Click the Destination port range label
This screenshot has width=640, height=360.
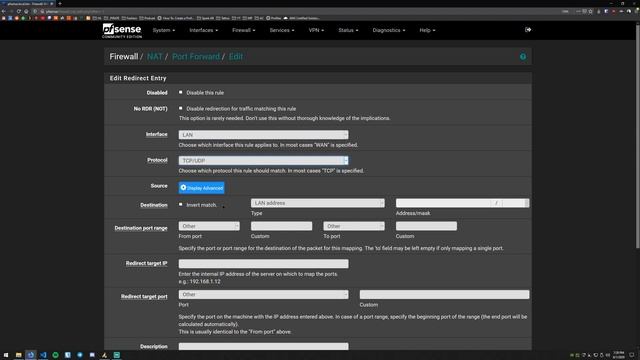[141, 228]
